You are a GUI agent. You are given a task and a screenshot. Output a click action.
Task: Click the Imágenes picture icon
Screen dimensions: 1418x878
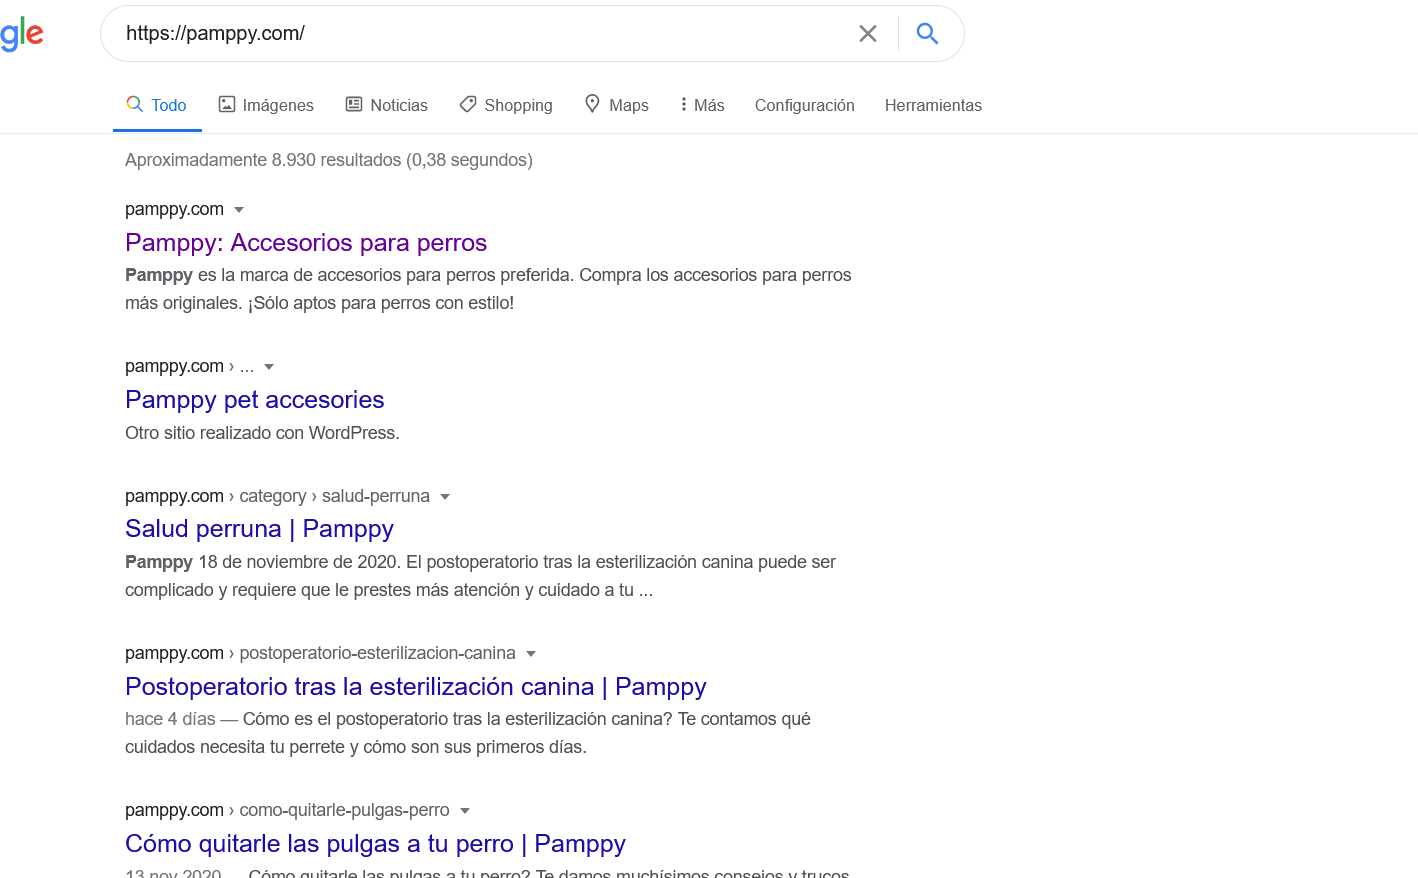click(227, 104)
